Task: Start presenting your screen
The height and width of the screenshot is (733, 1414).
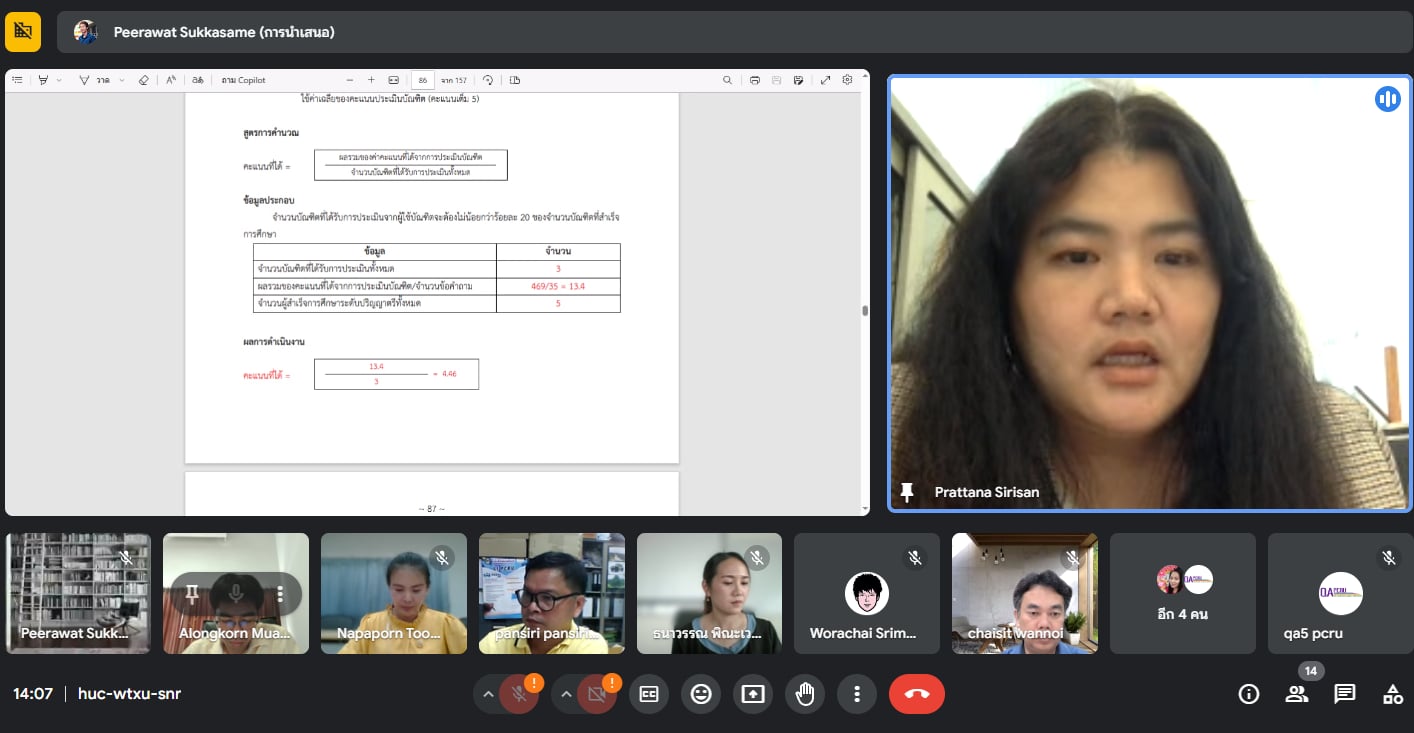Action: coord(752,694)
